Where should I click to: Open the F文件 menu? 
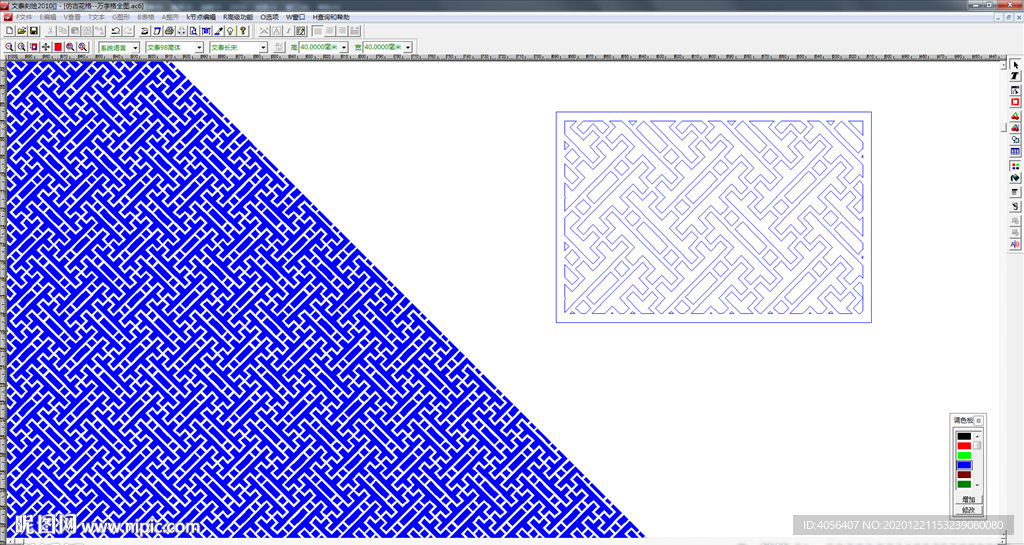coord(24,17)
